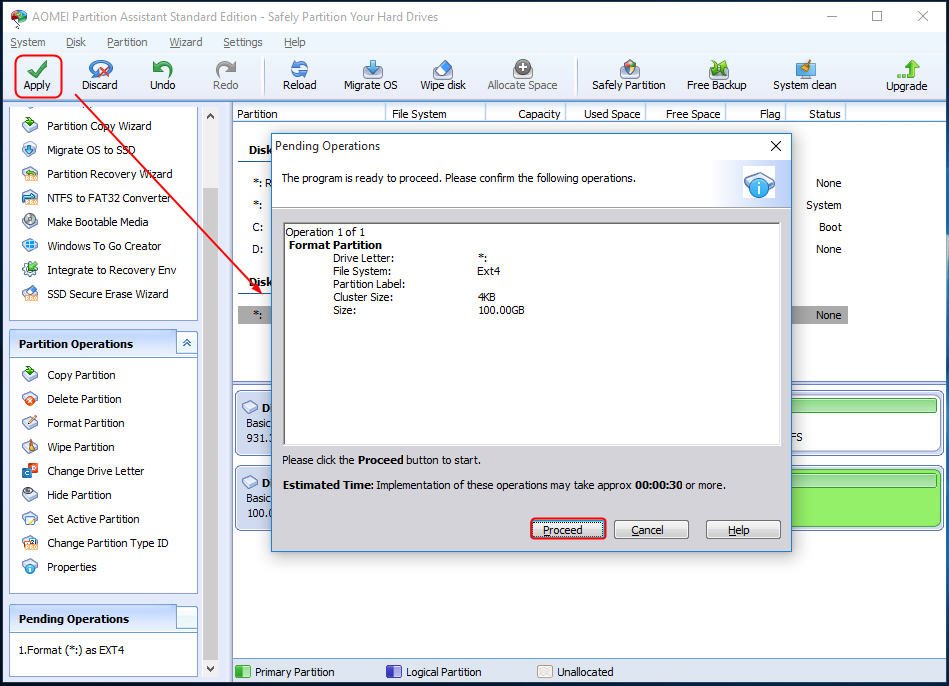Viewport: 949px width, 686px height.
Task: Open Migrate OS from toolbar
Action: tap(370, 76)
